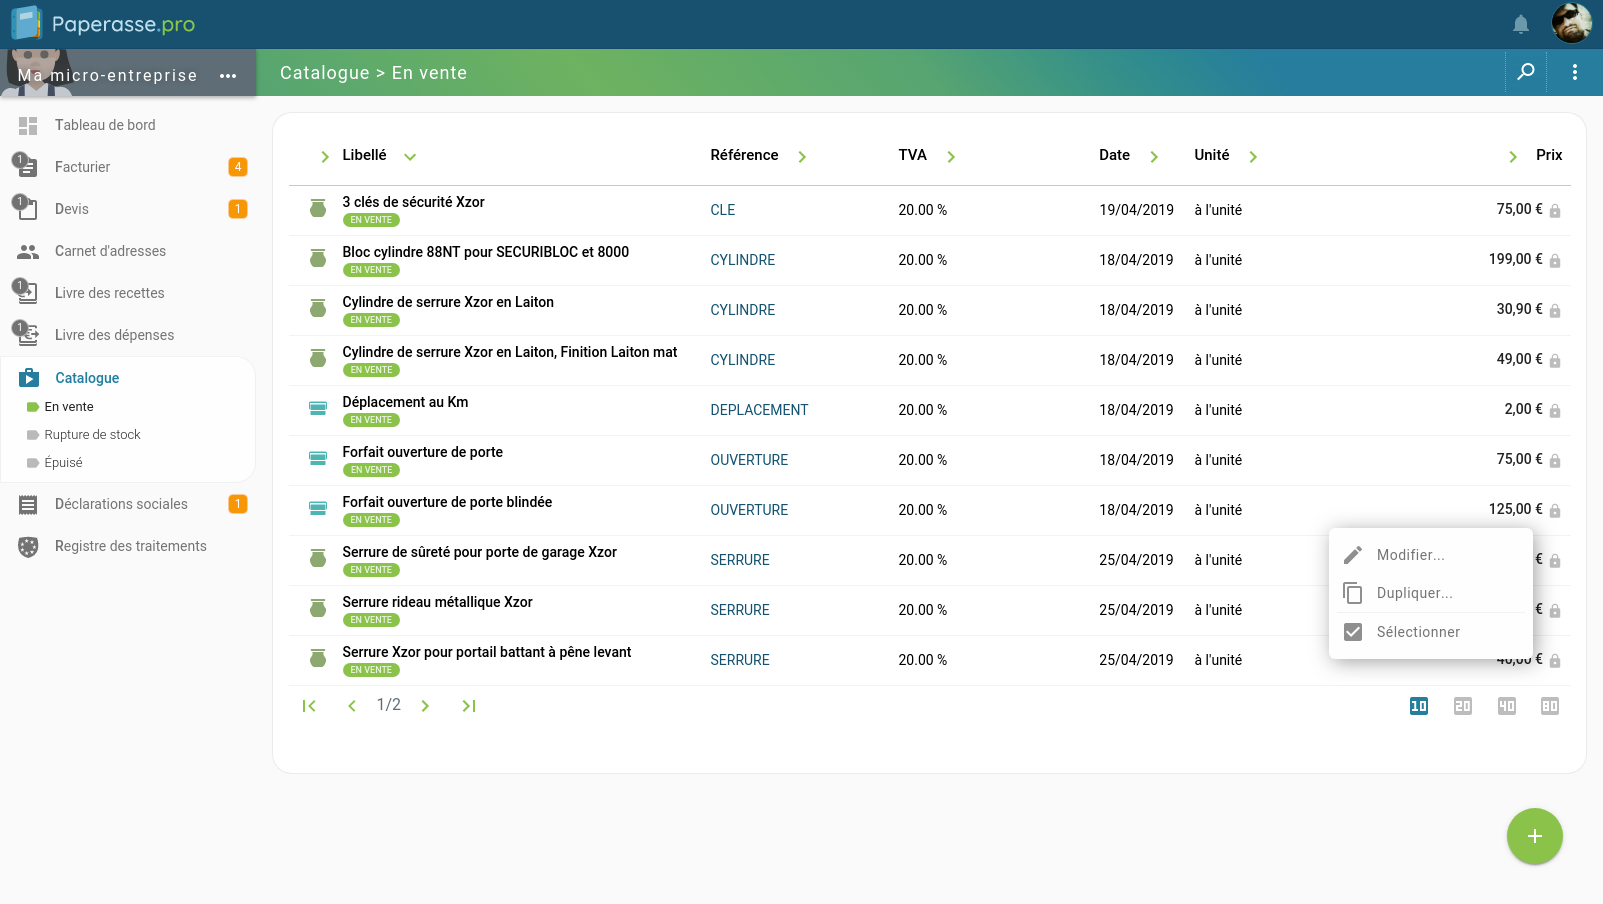Open the Facturier sidebar icon

[27, 167]
